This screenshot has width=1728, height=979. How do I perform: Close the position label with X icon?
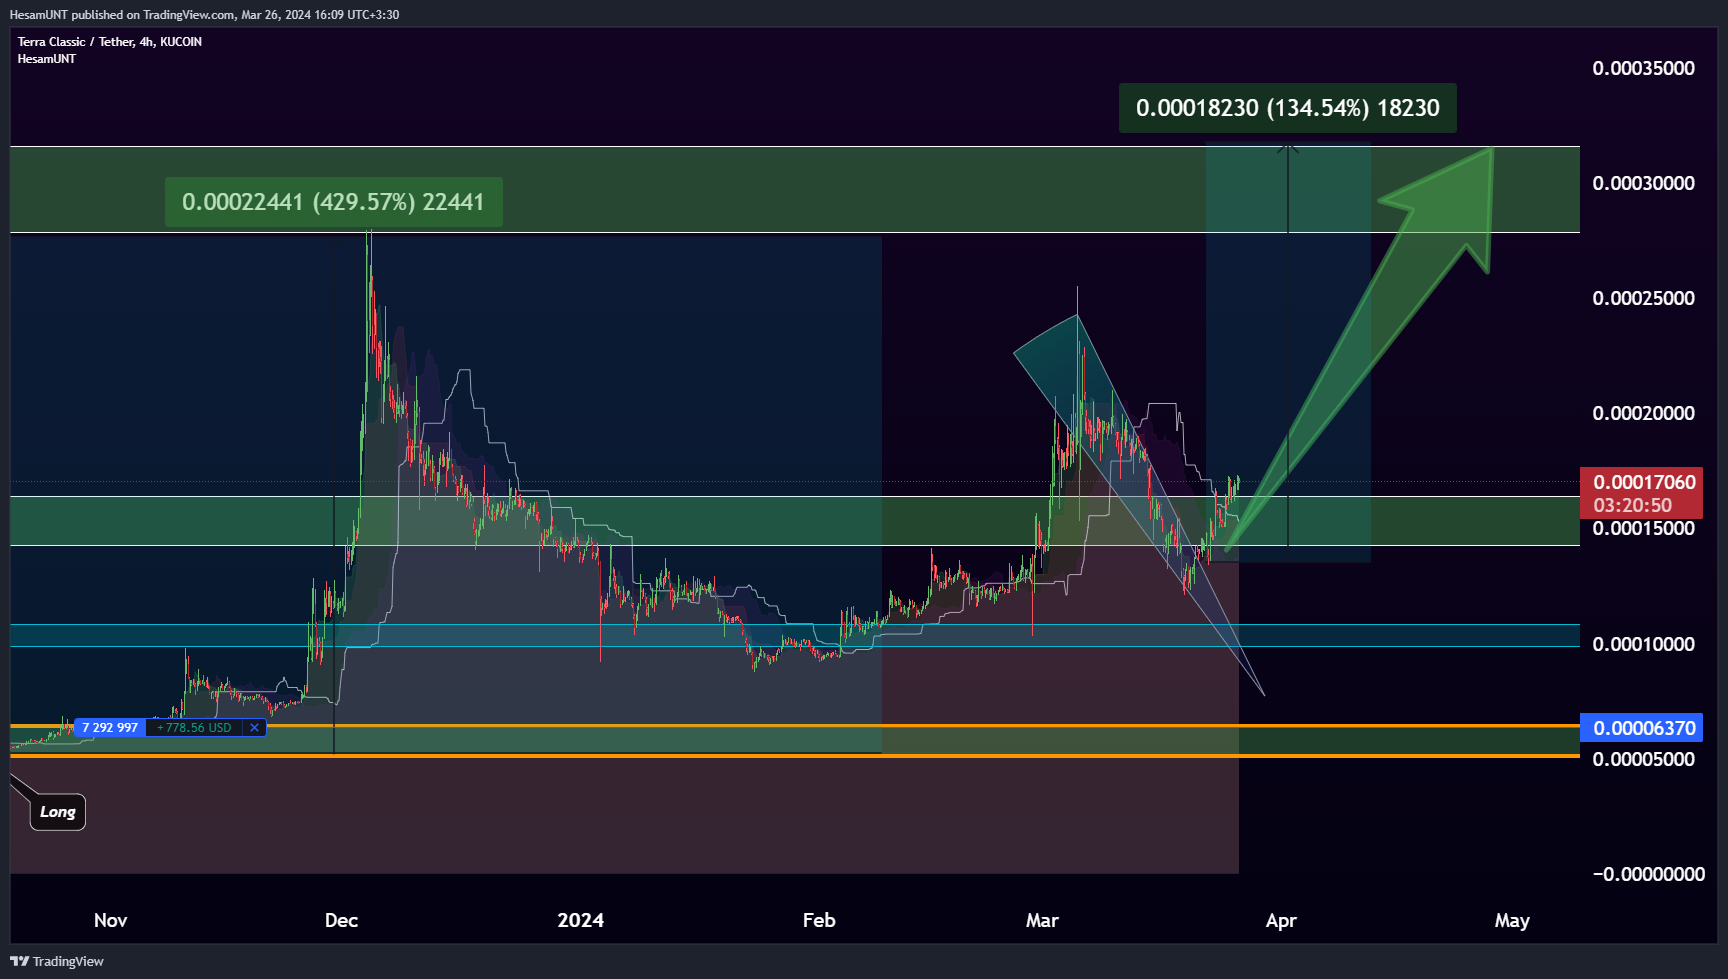(x=254, y=728)
